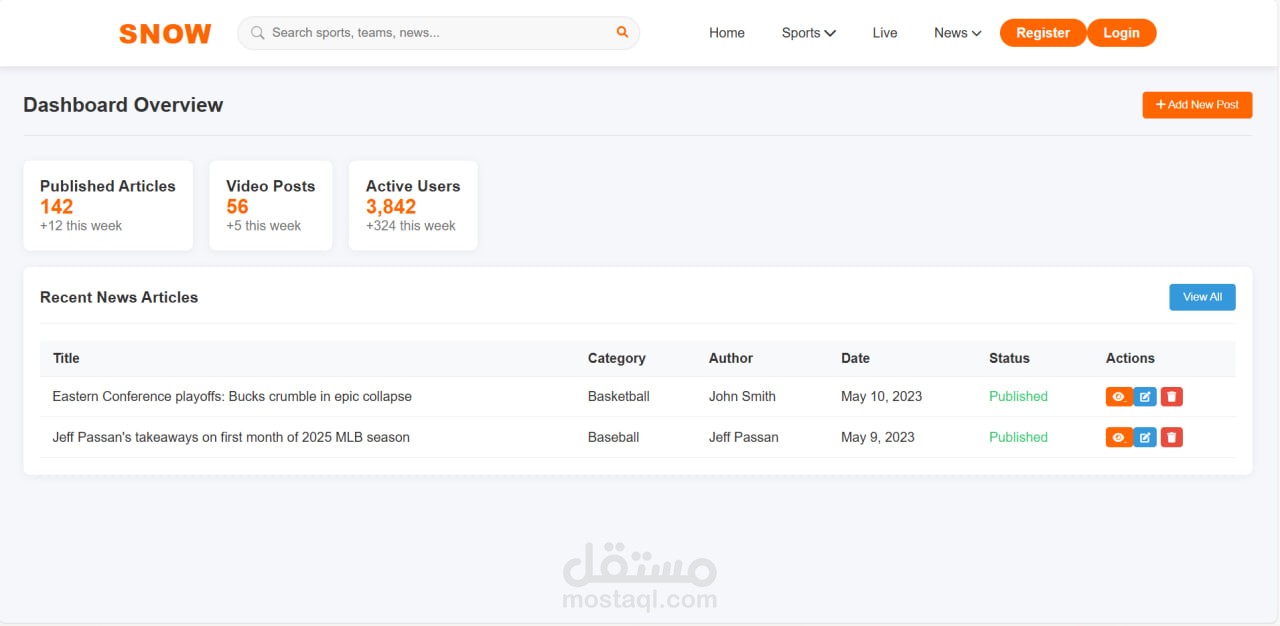The image size is (1280, 626).
Task: Click author Jeff Passan
Action: pyautogui.click(x=744, y=437)
